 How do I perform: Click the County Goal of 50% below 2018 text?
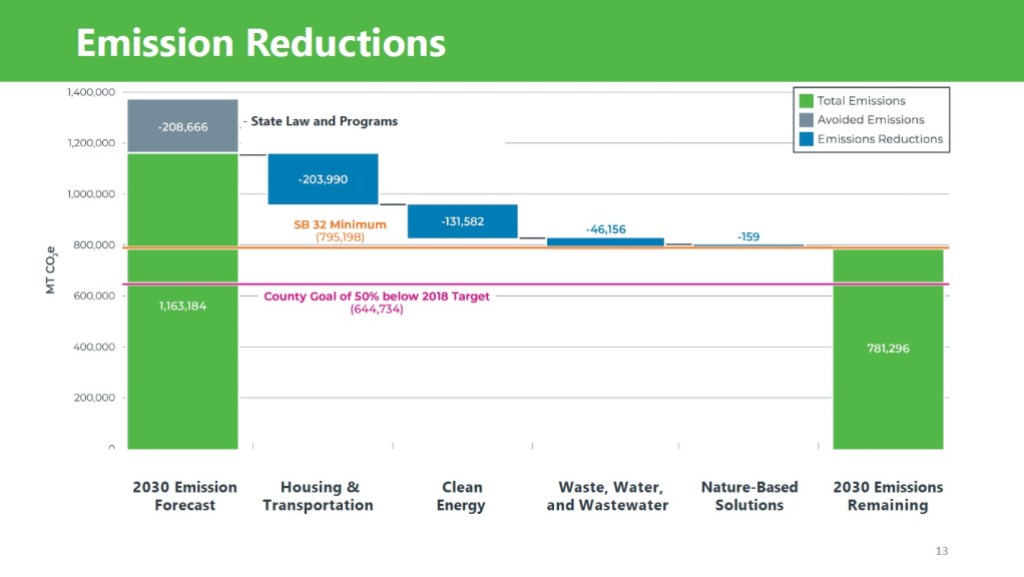coord(377,297)
